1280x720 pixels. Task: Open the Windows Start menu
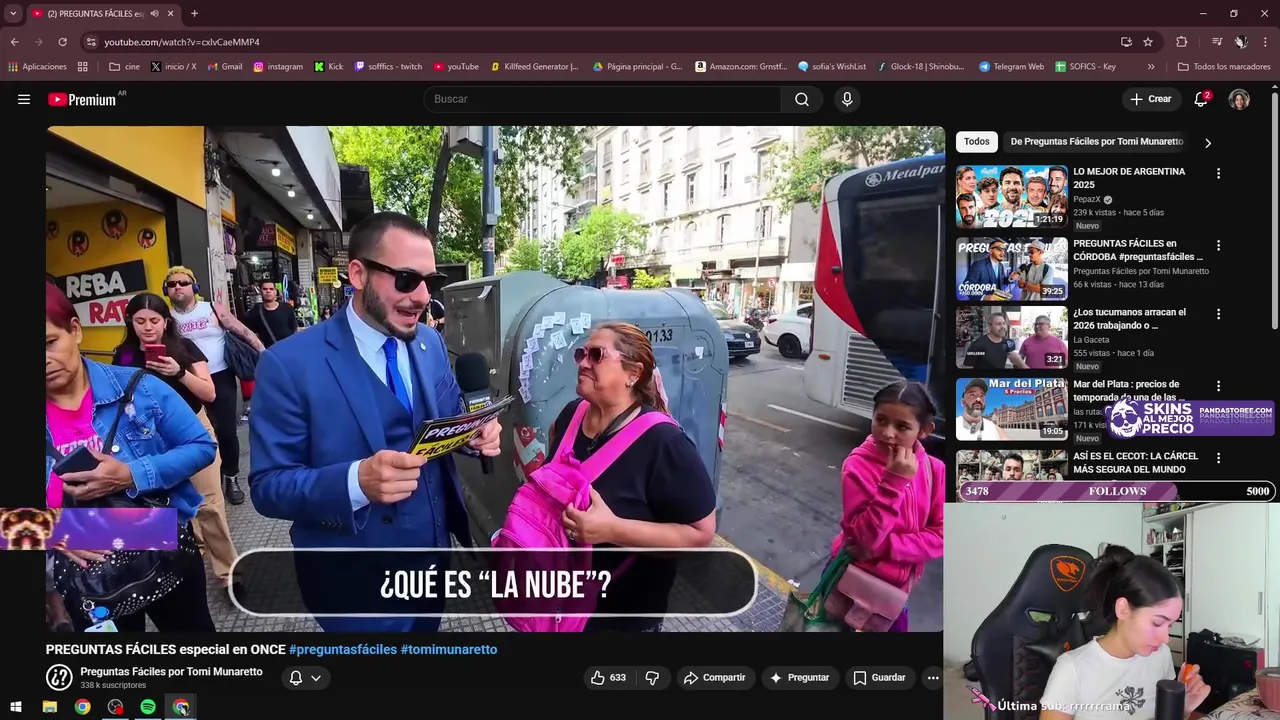[x=16, y=707]
